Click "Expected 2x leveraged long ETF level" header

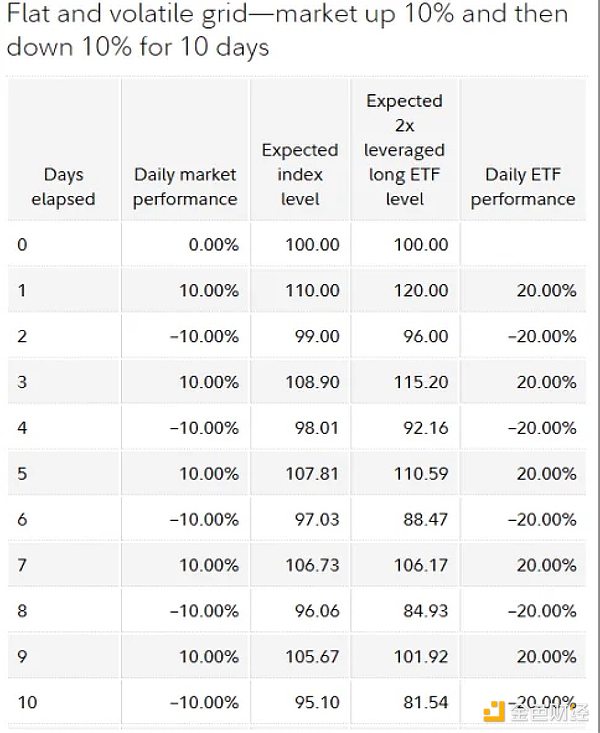click(x=404, y=150)
